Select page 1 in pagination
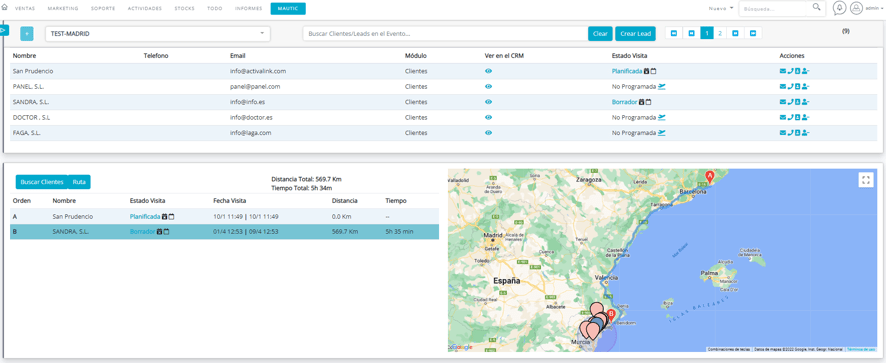 point(707,33)
